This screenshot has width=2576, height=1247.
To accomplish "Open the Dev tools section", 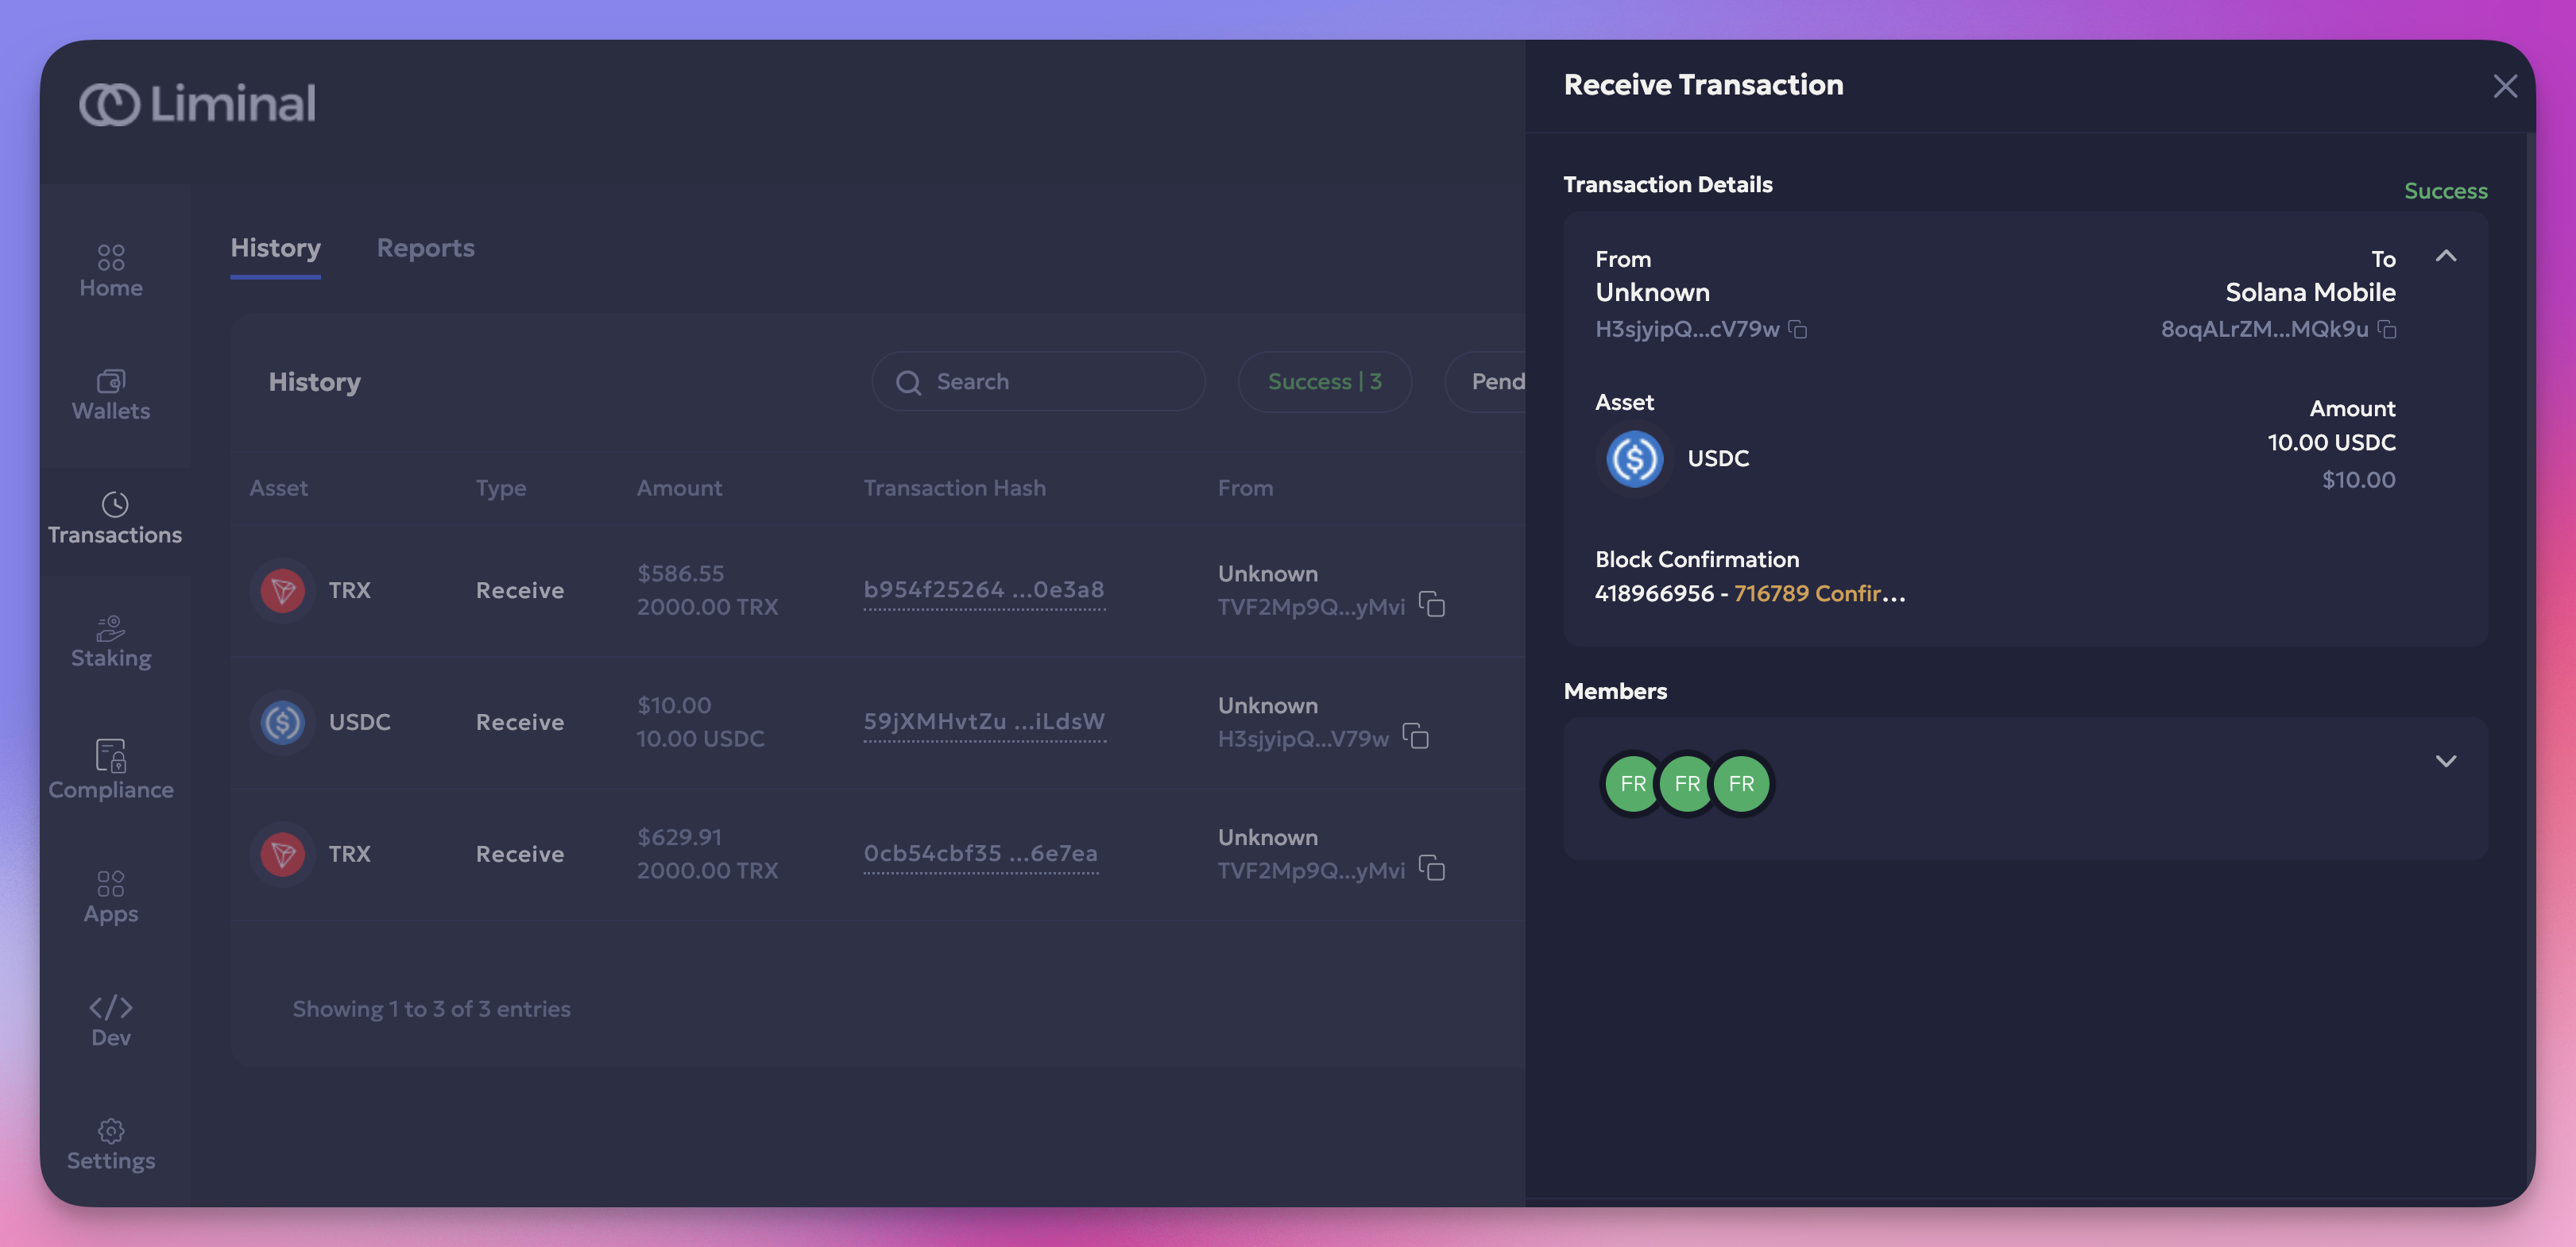I will (x=111, y=1019).
